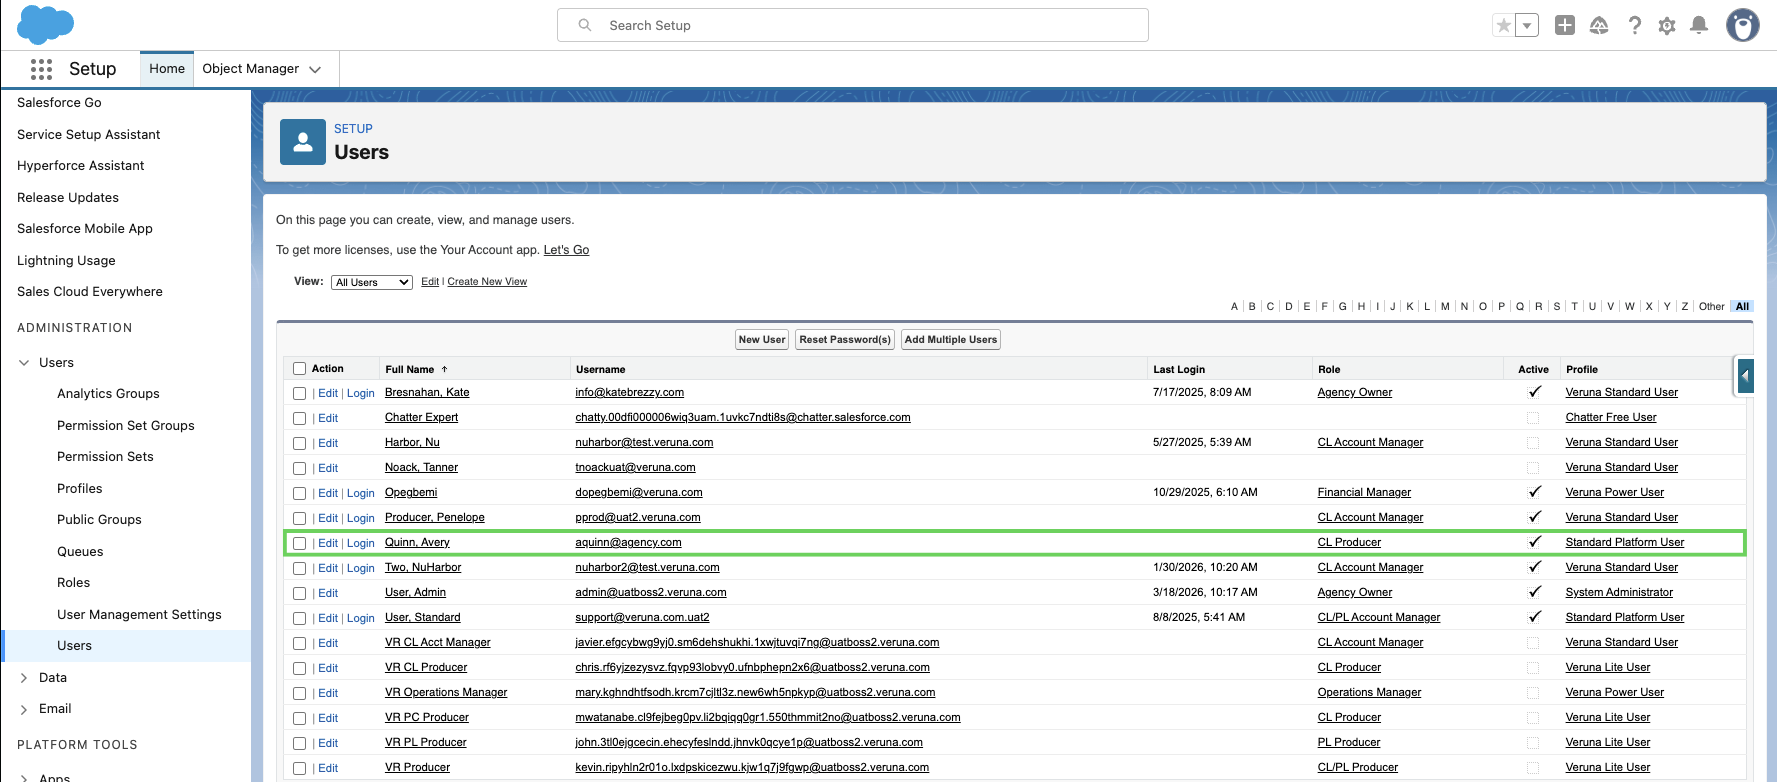Switch to the Home tab
Viewport: 1777px width, 782px height.
pyautogui.click(x=167, y=69)
